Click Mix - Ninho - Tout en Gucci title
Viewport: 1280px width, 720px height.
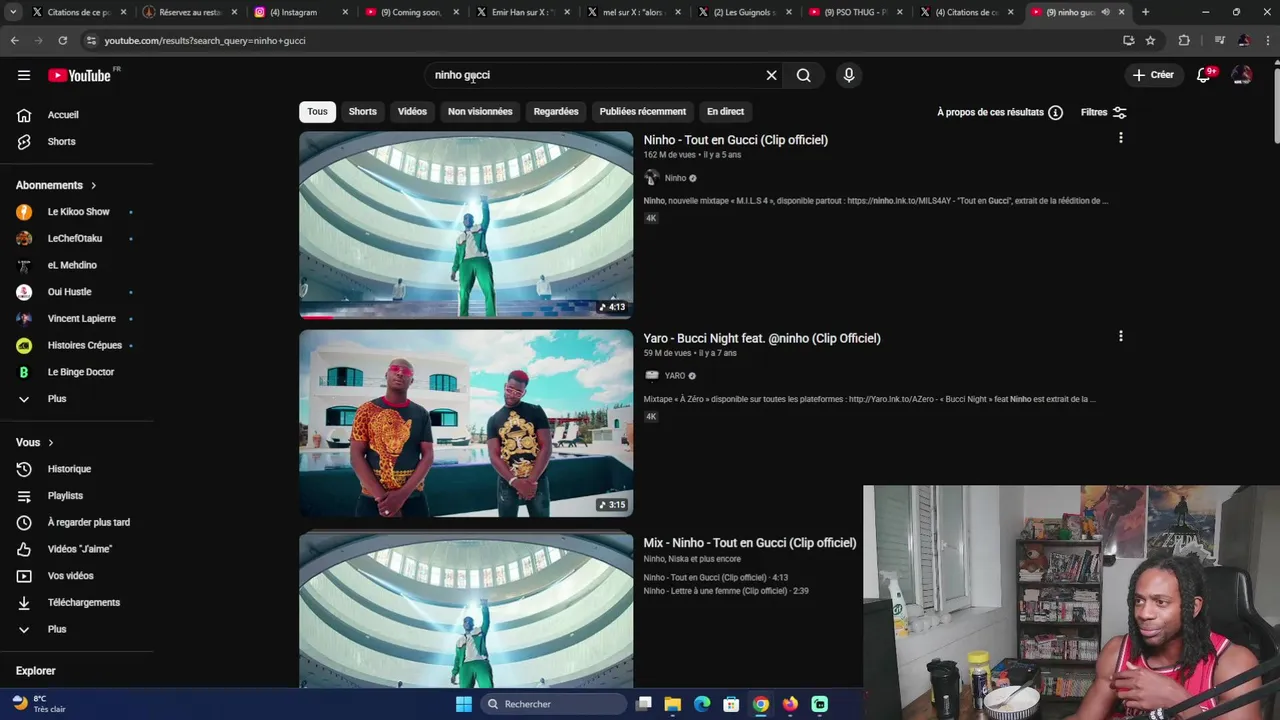[x=750, y=543]
